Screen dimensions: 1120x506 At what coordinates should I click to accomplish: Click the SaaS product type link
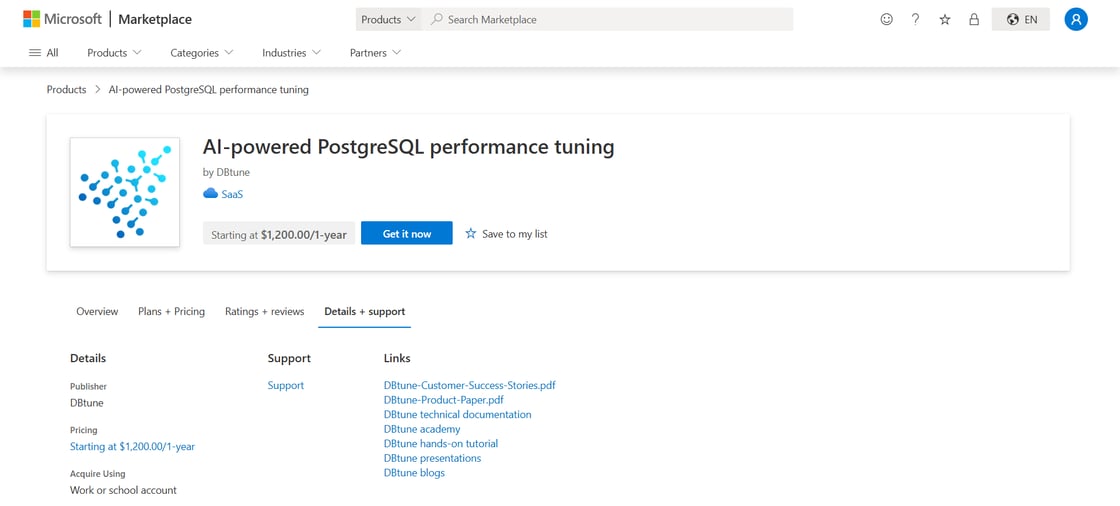232,194
